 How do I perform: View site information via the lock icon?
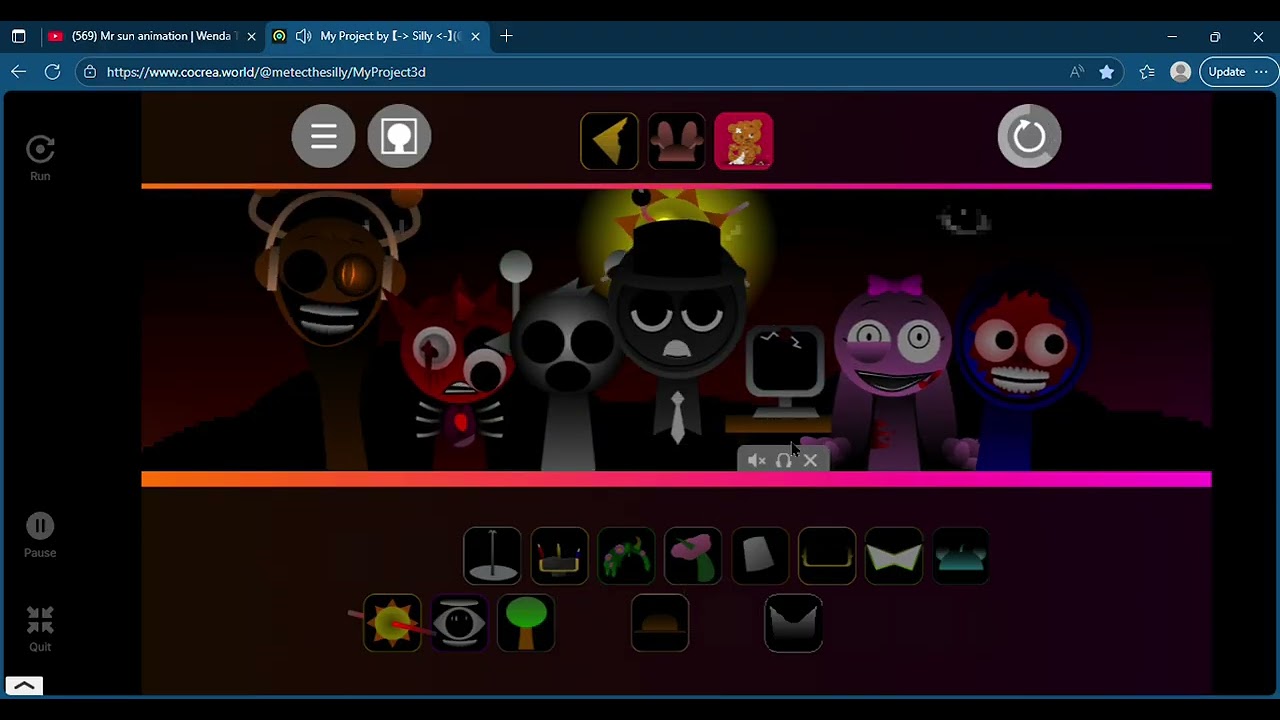coord(90,72)
